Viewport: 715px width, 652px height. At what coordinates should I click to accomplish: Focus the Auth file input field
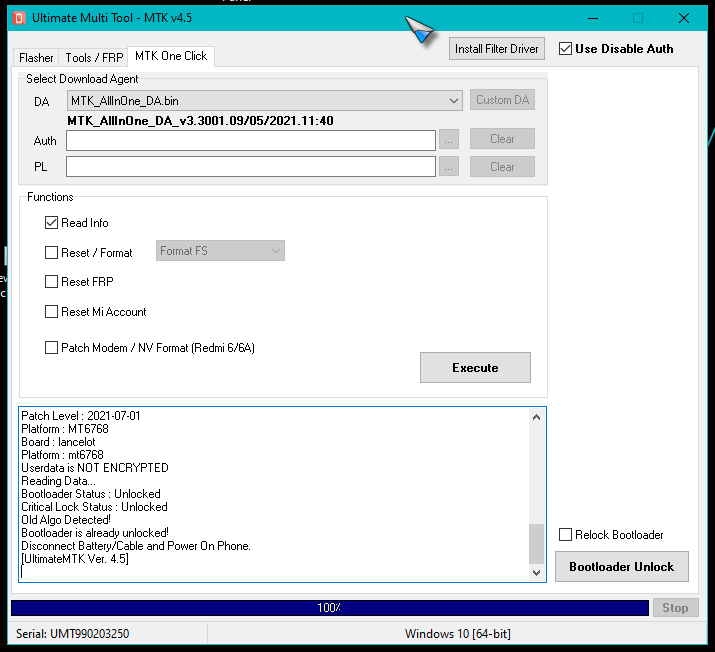(x=251, y=140)
